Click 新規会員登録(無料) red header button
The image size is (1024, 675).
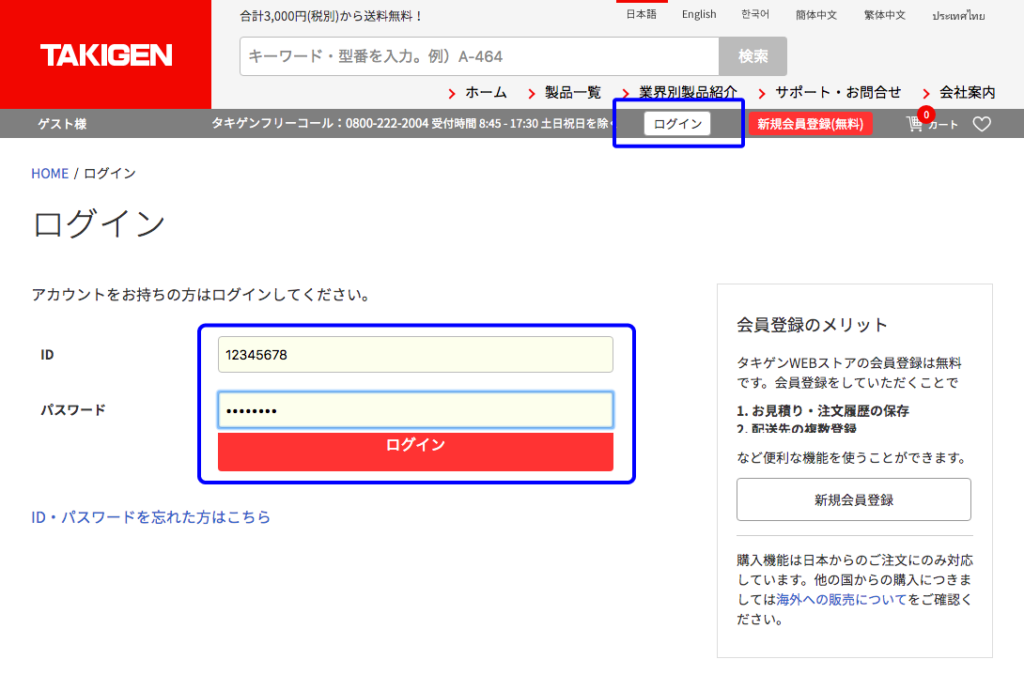[810, 124]
